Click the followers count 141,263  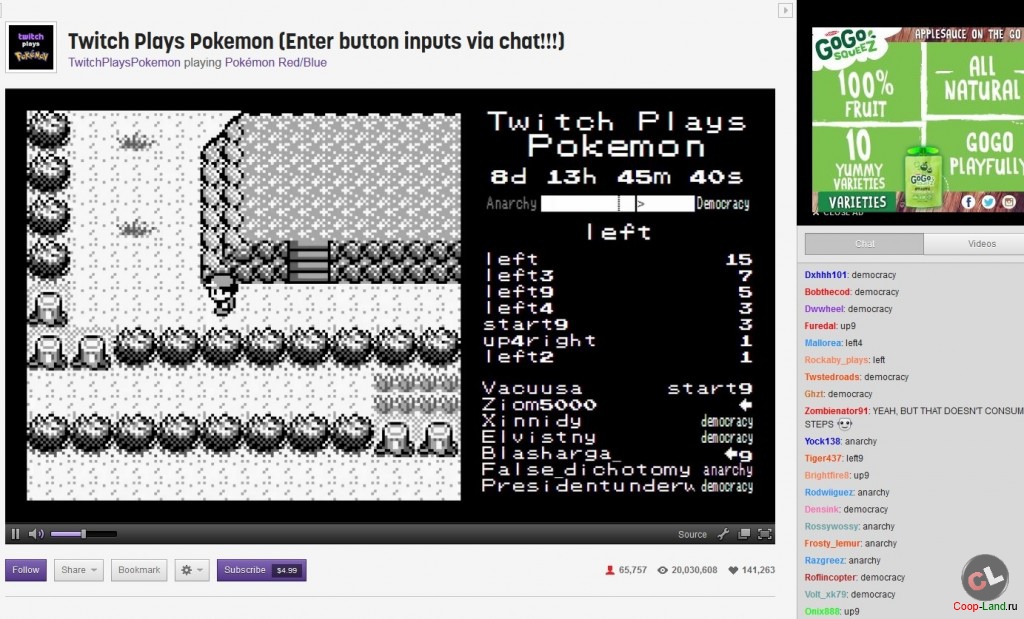point(752,570)
